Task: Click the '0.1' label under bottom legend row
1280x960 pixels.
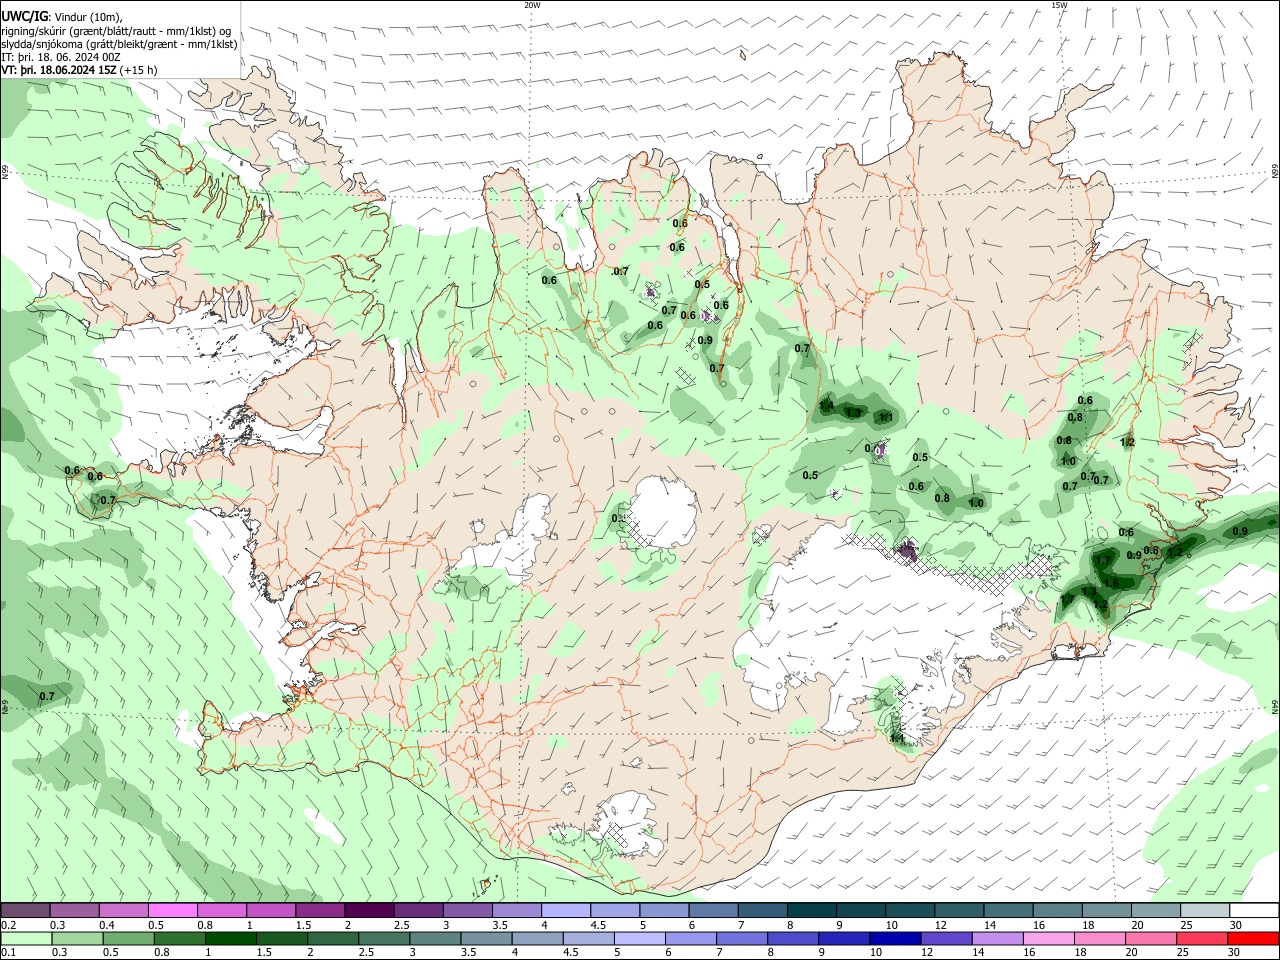Action: pyautogui.click(x=9, y=953)
